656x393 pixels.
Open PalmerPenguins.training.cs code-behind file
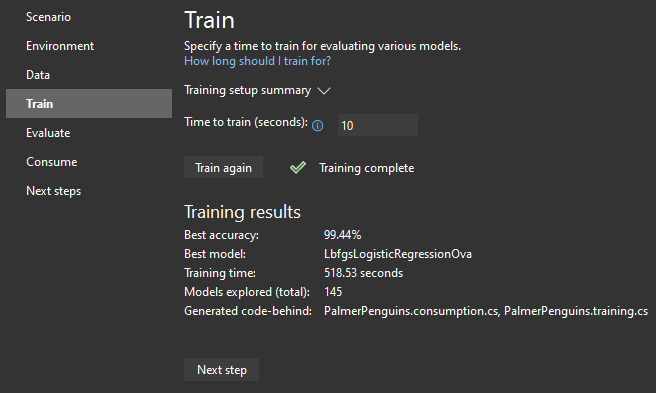[576, 311]
